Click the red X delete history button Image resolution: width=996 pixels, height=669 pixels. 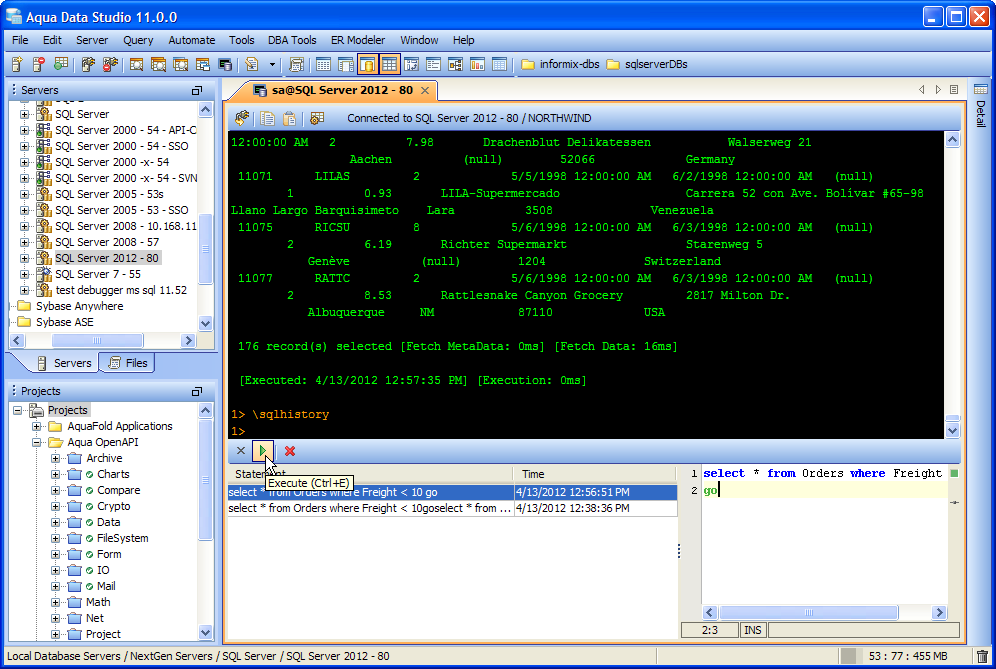click(x=290, y=451)
